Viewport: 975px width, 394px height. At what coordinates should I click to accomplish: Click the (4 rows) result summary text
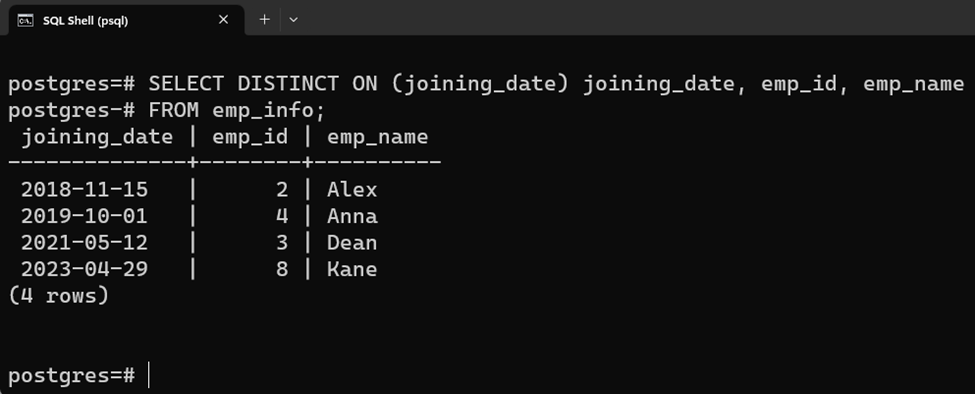click(58, 295)
